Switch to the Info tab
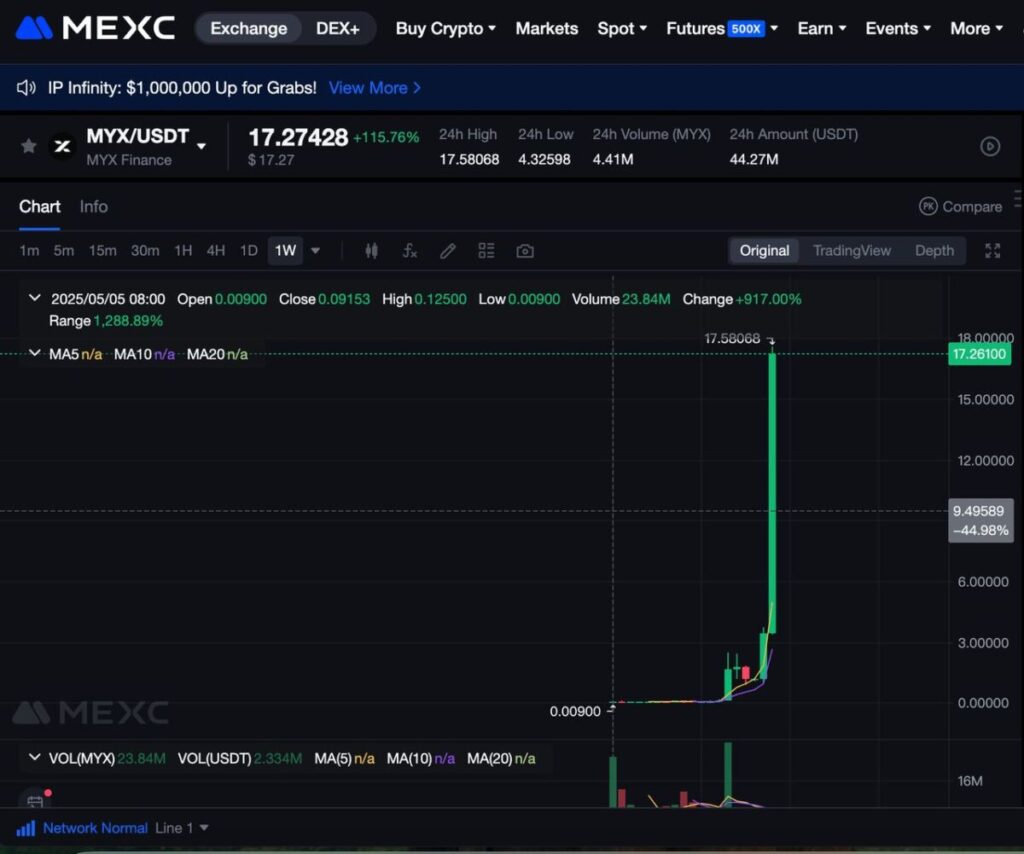Image resolution: width=1024 pixels, height=854 pixels. pyautogui.click(x=93, y=206)
